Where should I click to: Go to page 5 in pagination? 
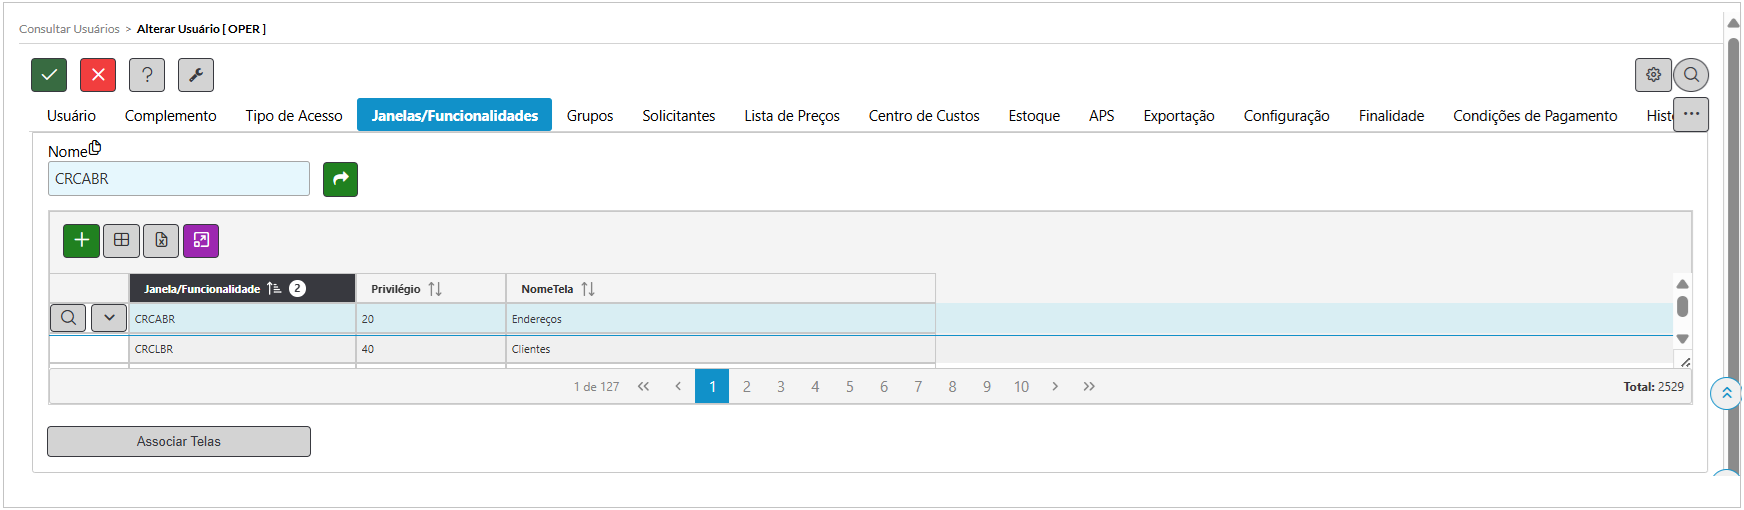(850, 387)
